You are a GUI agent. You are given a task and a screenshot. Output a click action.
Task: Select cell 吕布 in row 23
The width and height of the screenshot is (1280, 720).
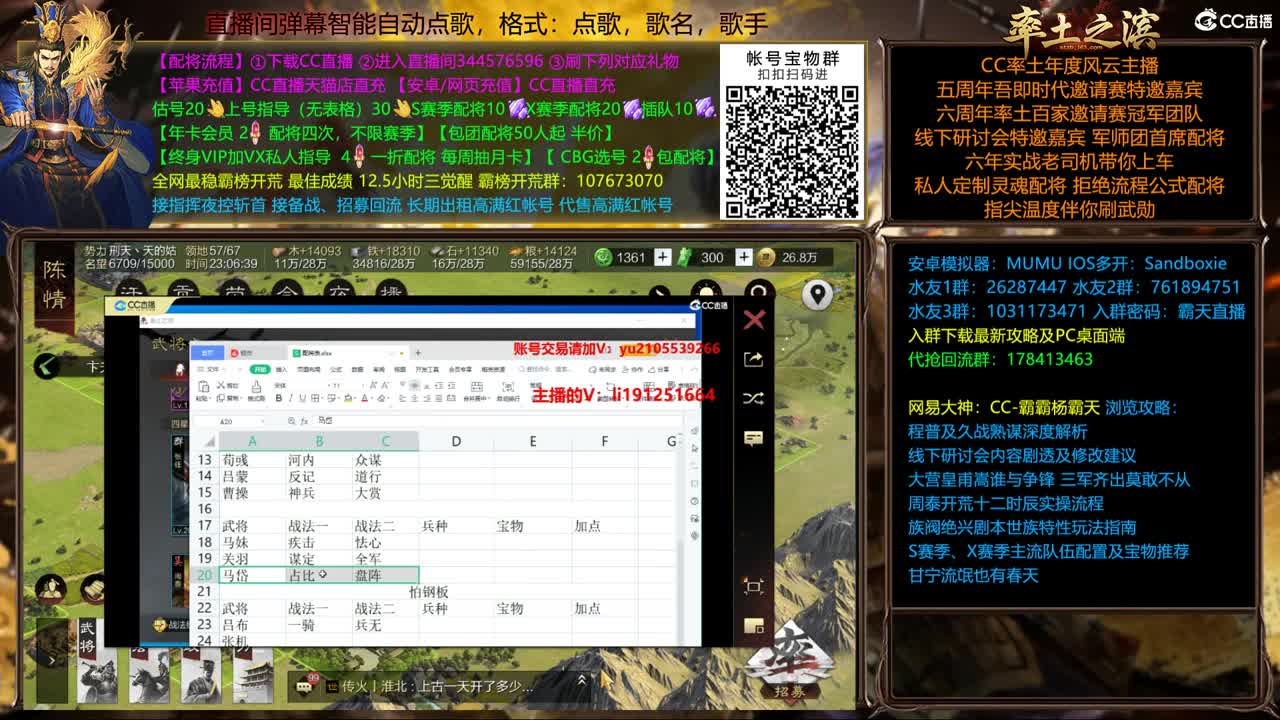[252, 625]
